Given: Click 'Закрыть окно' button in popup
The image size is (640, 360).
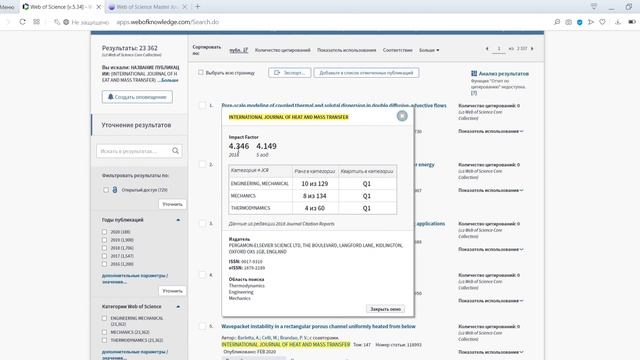Looking at the screenshot, I should click(x=385, y=309).
